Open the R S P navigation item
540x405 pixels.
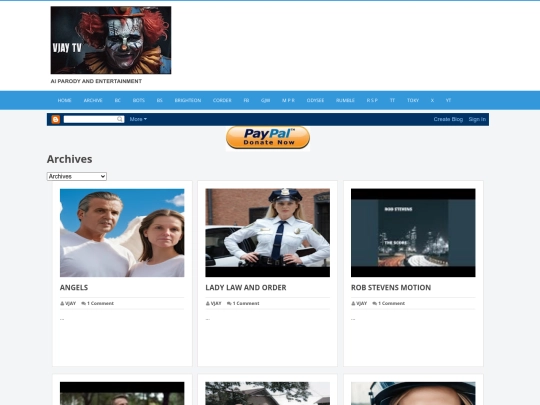(x=372, y=101)
